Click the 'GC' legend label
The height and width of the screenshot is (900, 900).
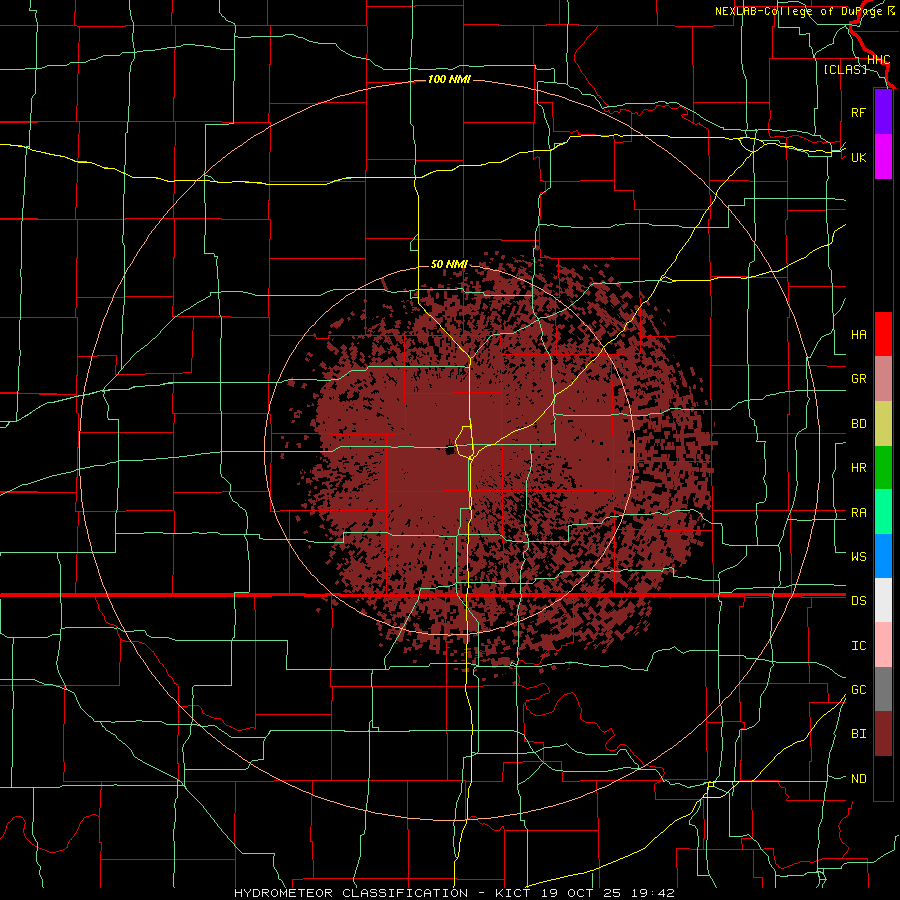click(x=859, y=690)
